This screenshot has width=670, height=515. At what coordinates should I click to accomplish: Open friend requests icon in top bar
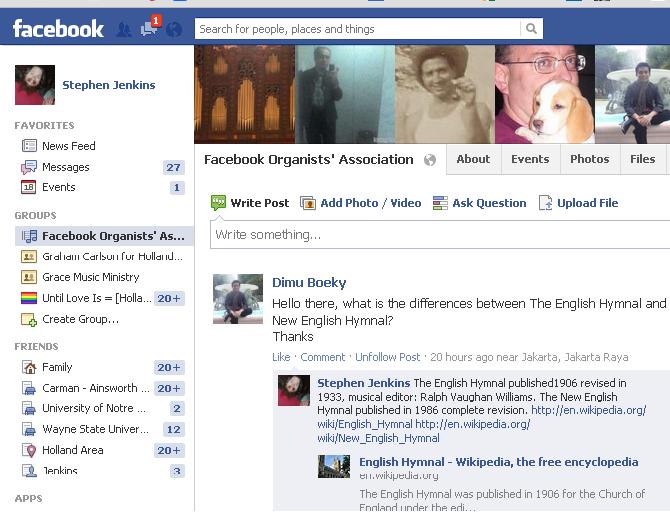(124, 29)
